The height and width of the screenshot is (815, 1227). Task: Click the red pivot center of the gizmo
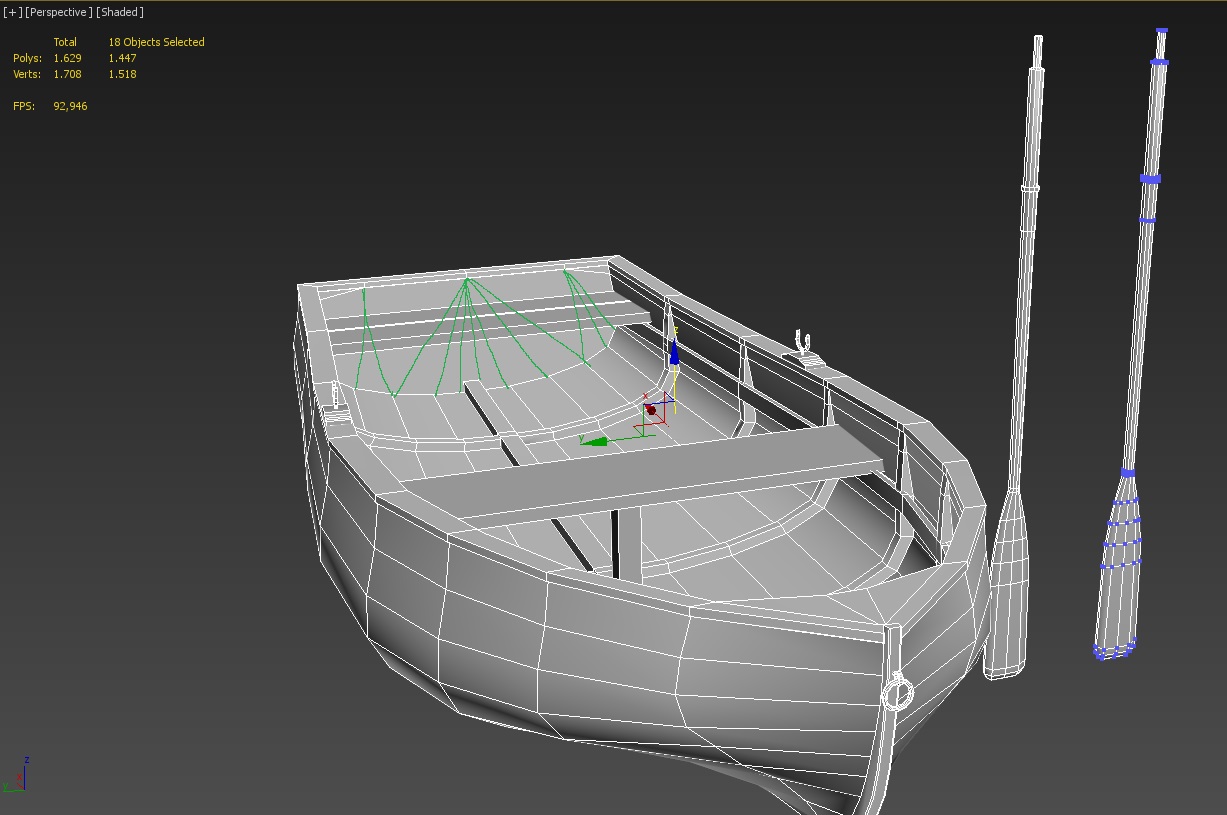point(651,410)
